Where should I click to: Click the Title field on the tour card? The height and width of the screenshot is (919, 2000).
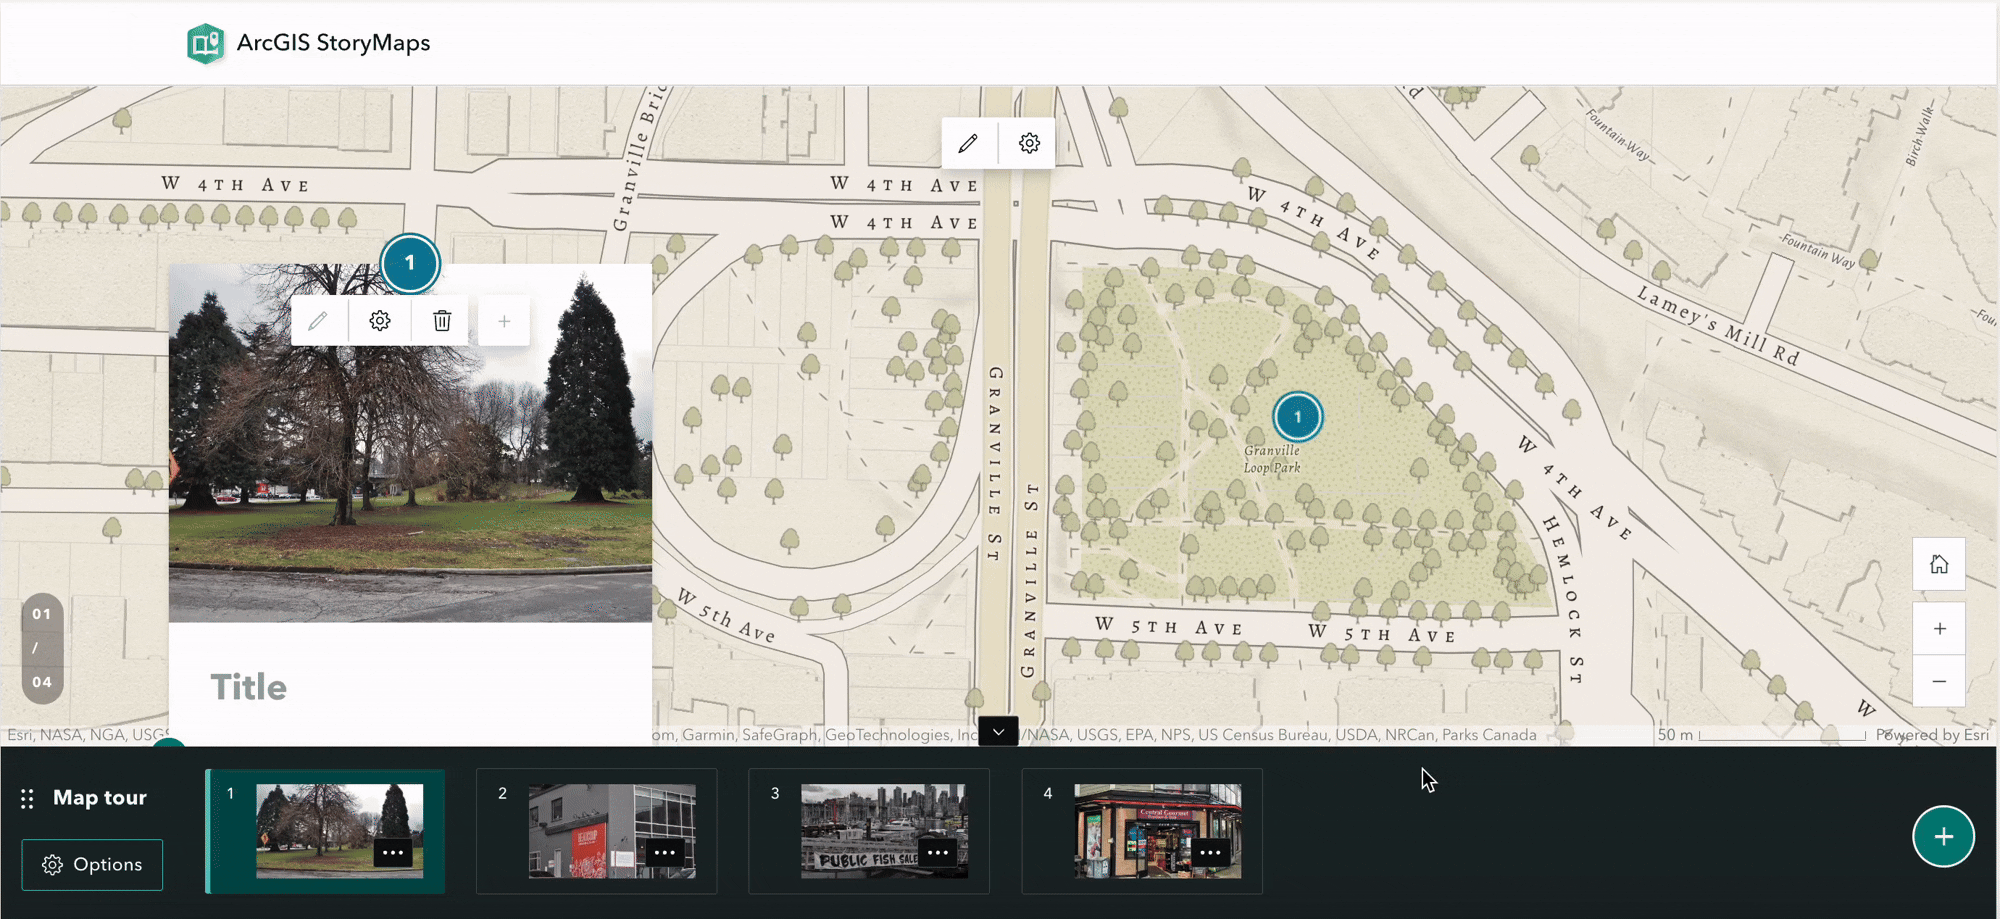tap(248, 686)
